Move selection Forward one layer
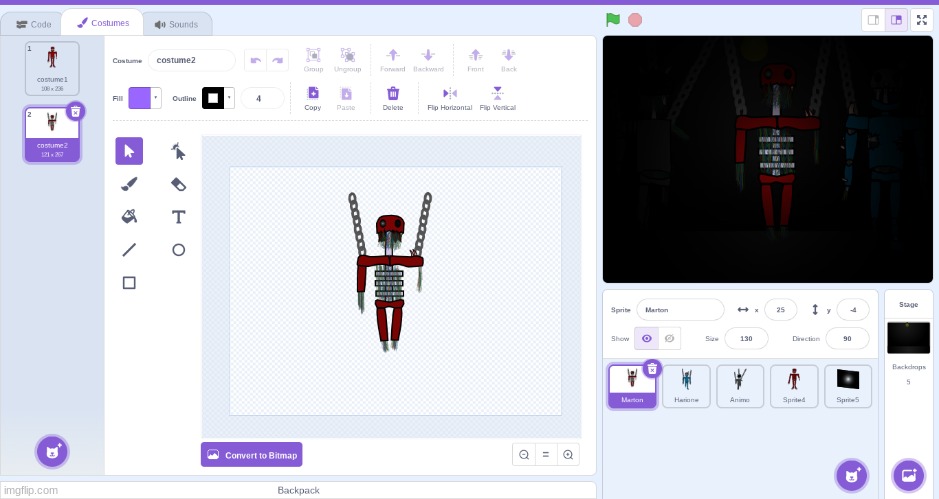Image resolution: width=939 pixels, height=499 pixels. coord(393,60)
